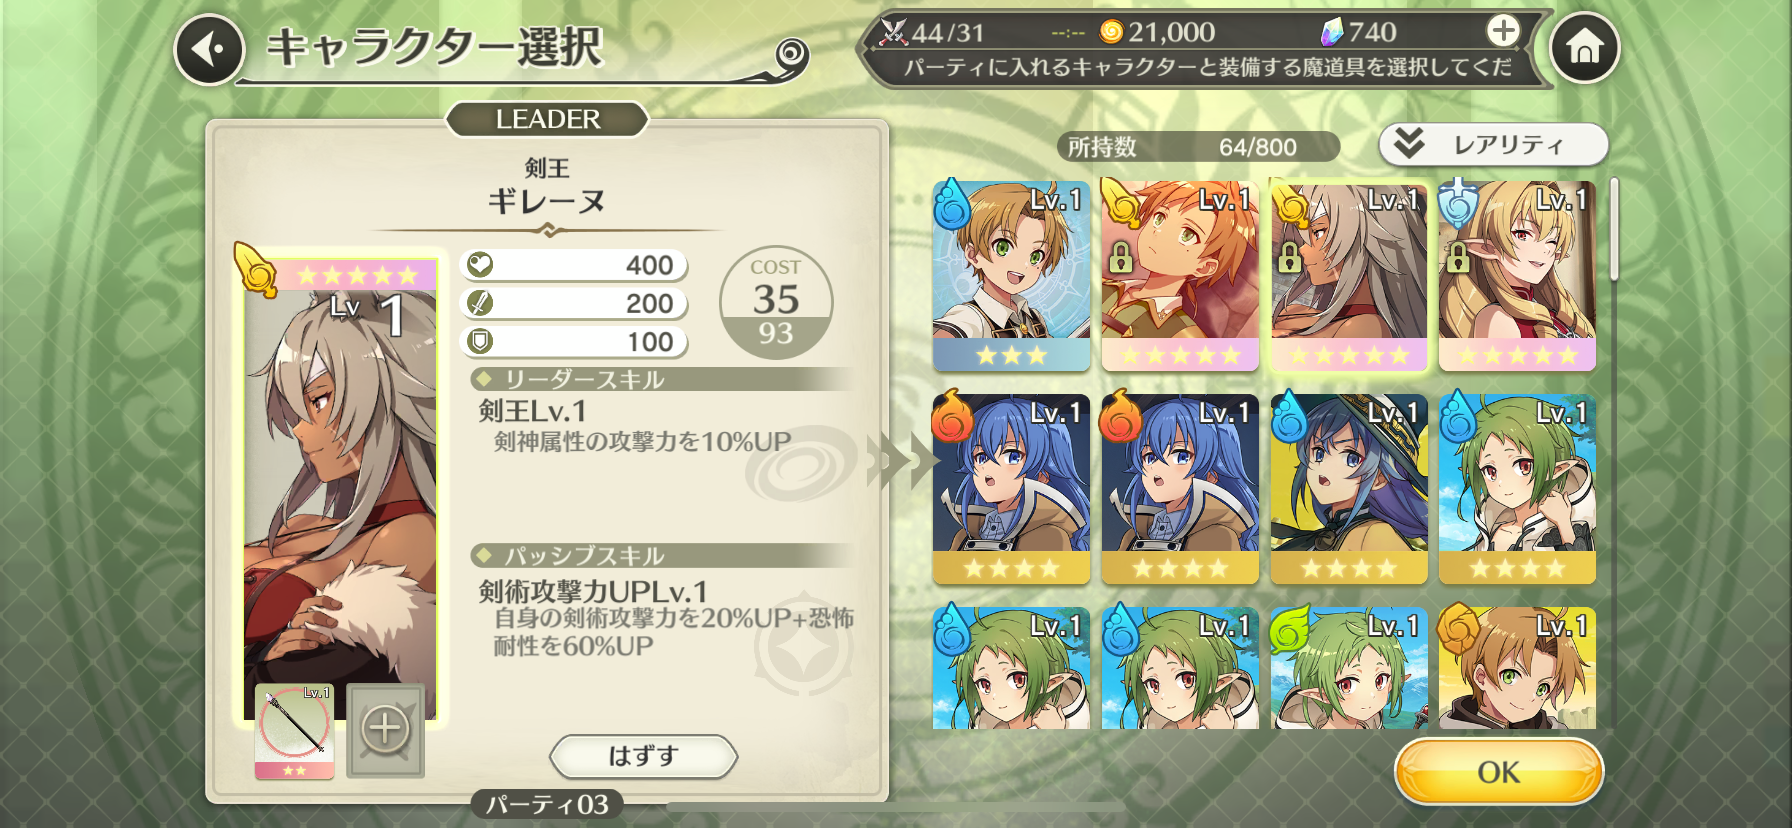1792x828 pixels.
Task: Select the equipped spear weapon slot
Action: [294, 731]
